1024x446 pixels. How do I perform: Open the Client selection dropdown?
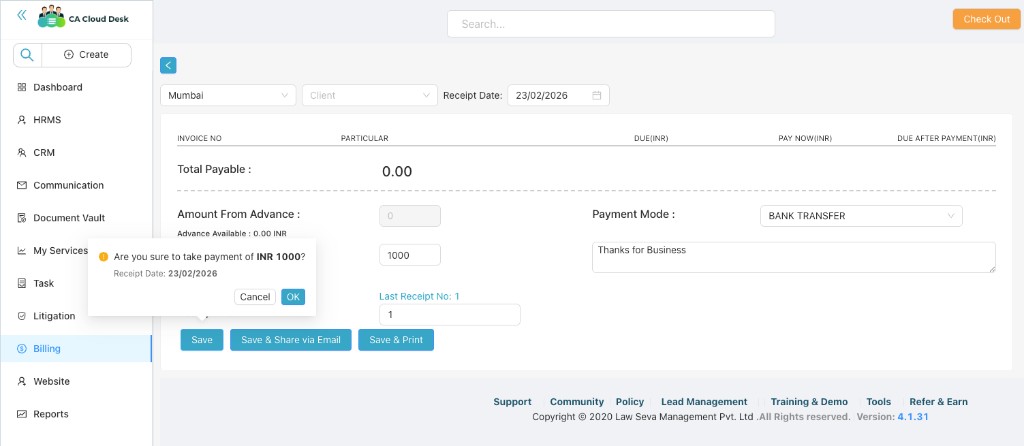point(369,96)
